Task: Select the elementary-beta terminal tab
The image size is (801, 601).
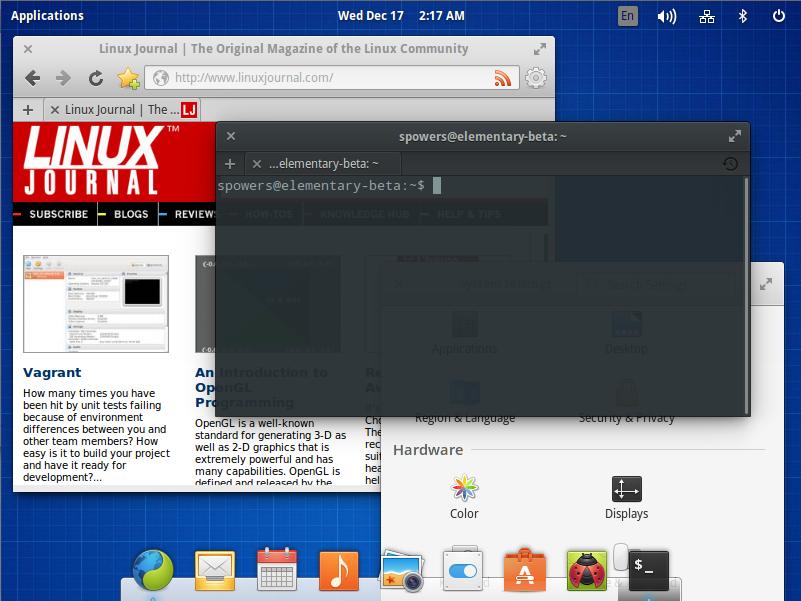Action: point(323,164)
